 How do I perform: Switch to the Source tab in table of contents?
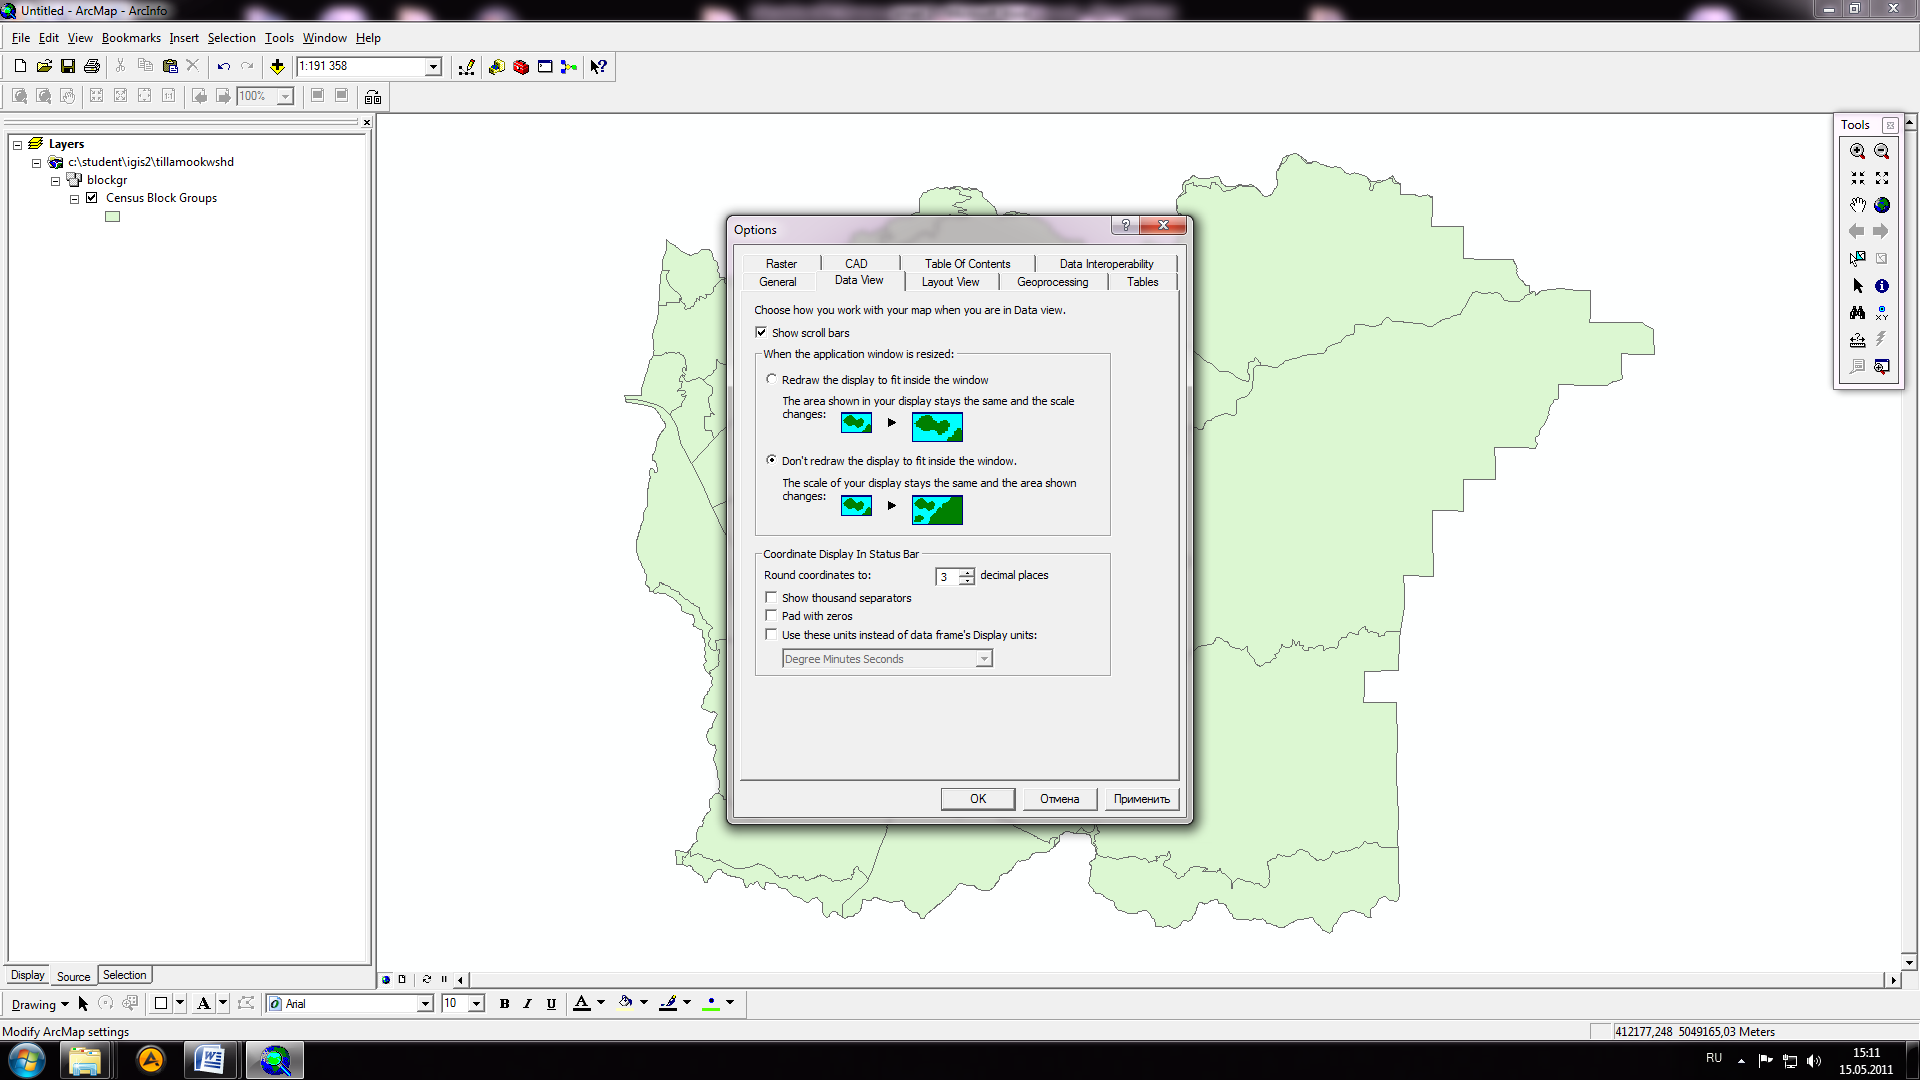[73, 977]
